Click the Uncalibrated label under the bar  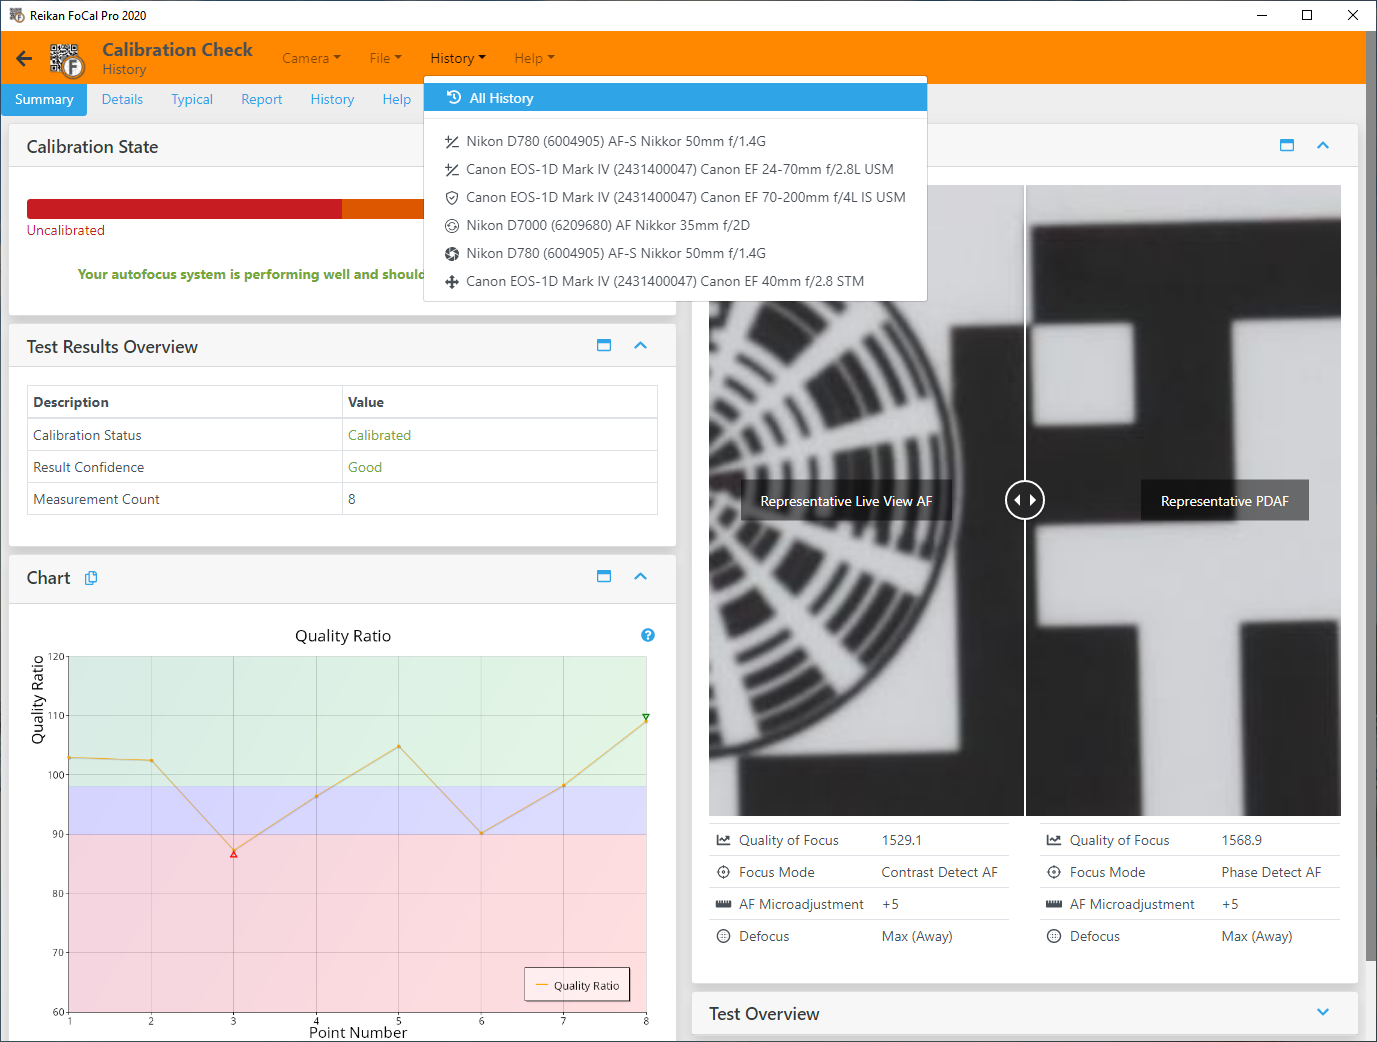(66, 231)
